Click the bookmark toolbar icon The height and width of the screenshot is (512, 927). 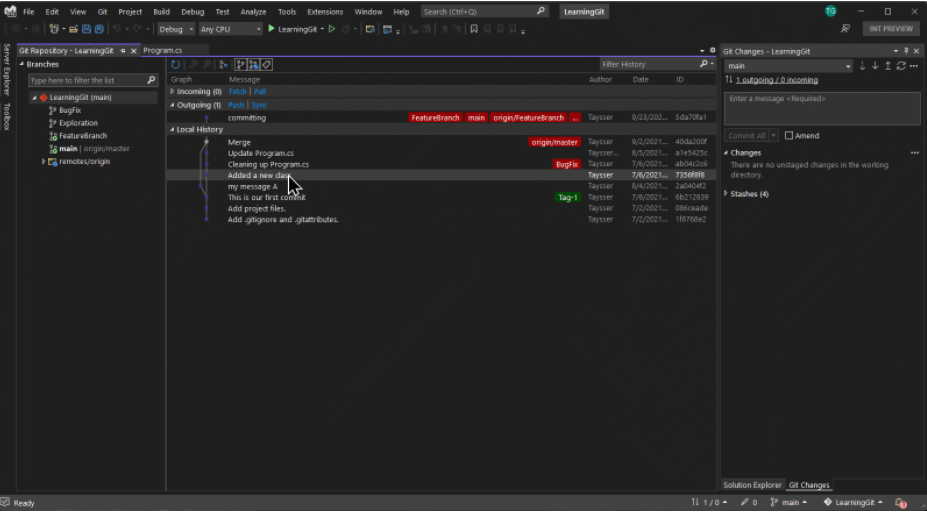474,29
